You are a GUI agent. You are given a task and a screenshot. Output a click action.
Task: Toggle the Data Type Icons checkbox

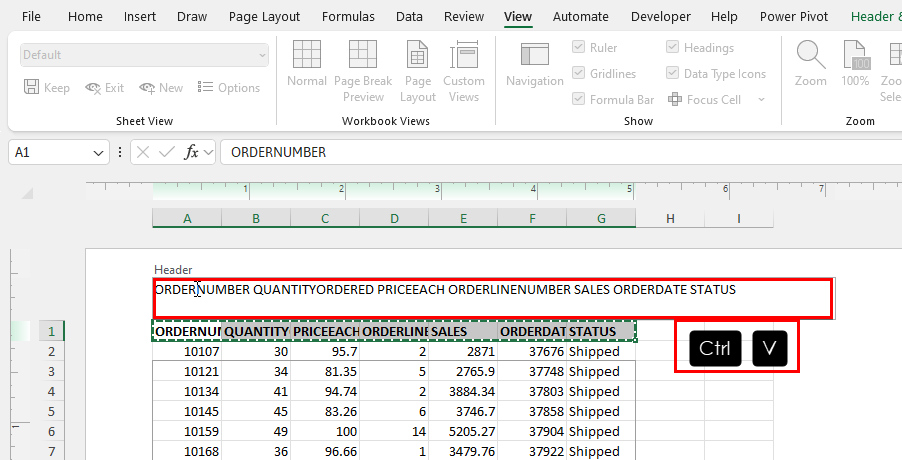click(672, 73)
